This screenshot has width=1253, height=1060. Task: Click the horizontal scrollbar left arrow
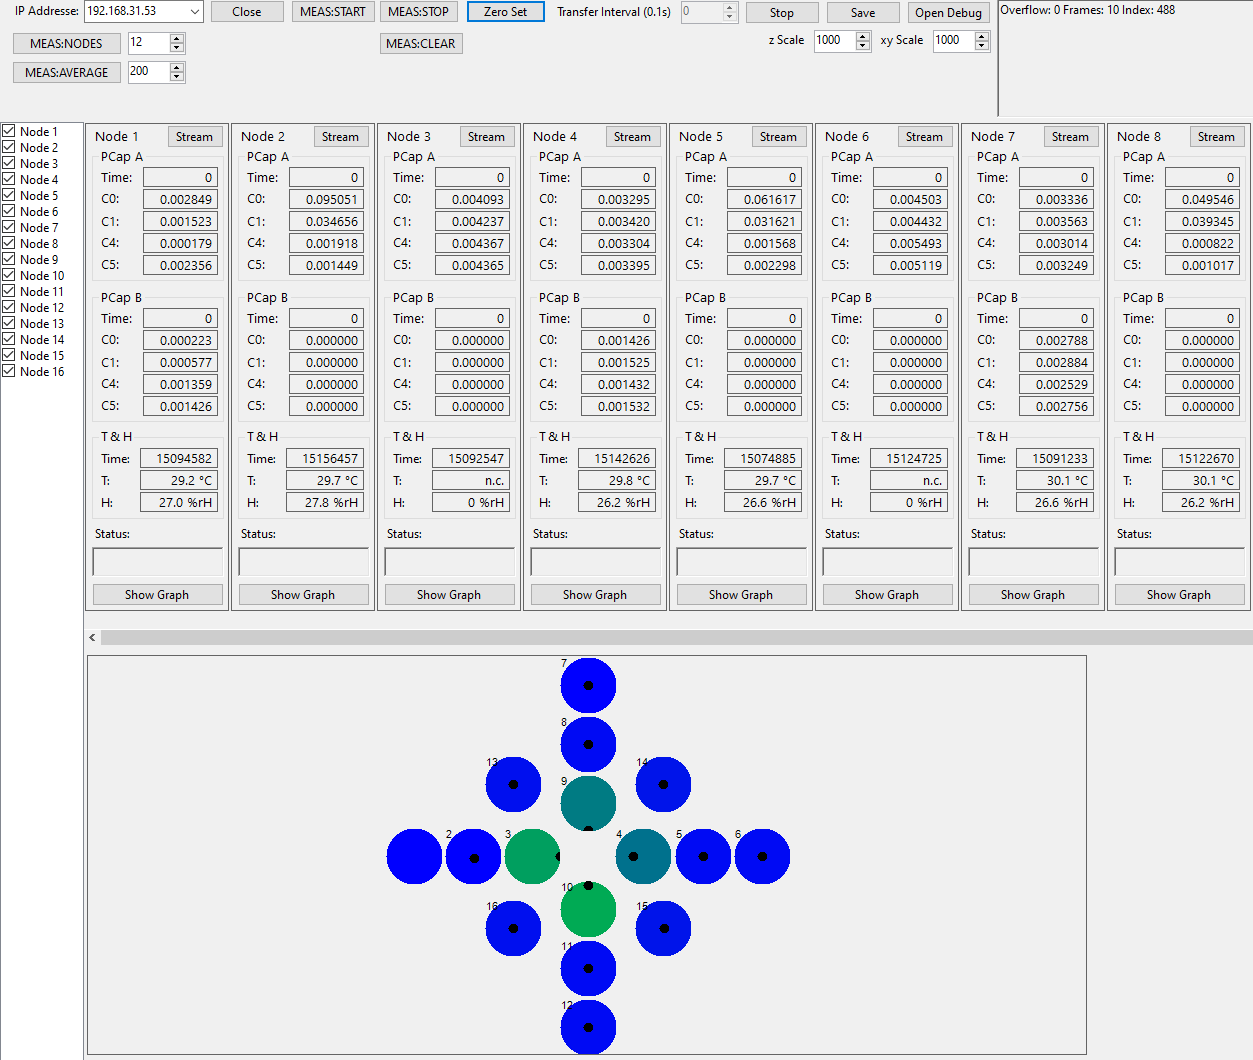92,638
